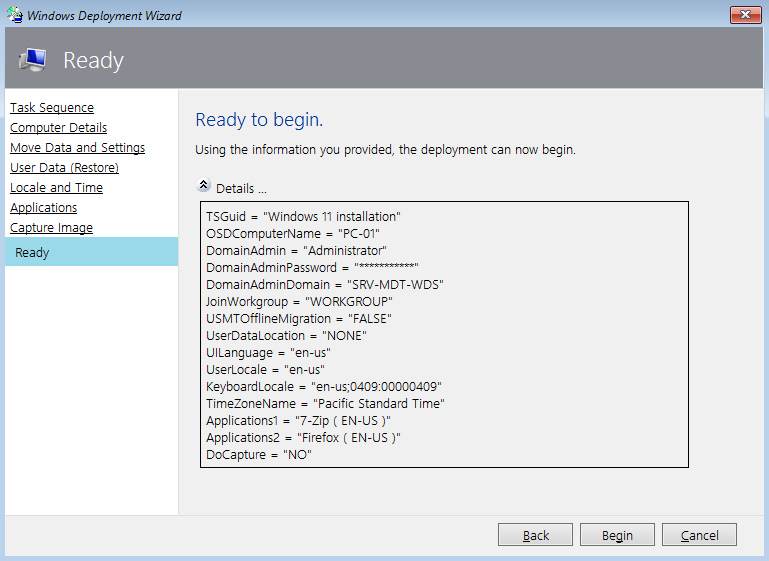The height and width of the screenshot is (561, 769).
Task: Open the User Data (Restore) step
Action: click(x=64, y=168)
